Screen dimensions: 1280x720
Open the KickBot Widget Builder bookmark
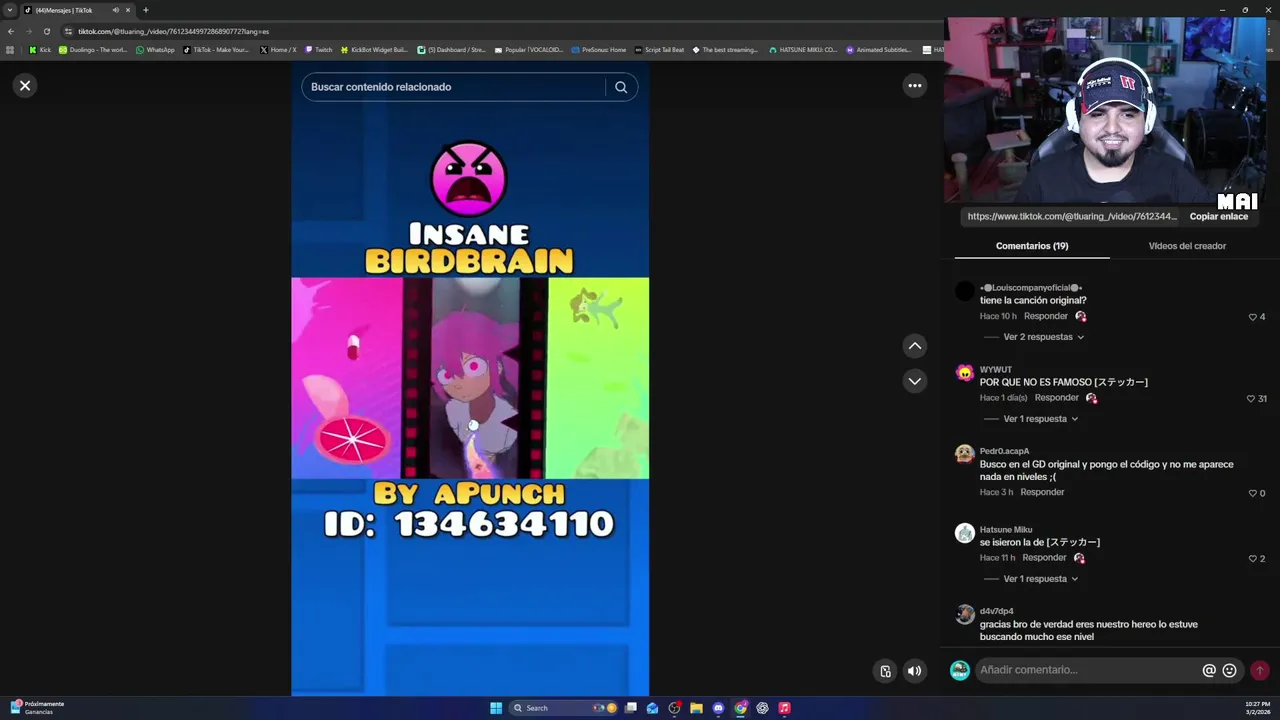[374, 49]
